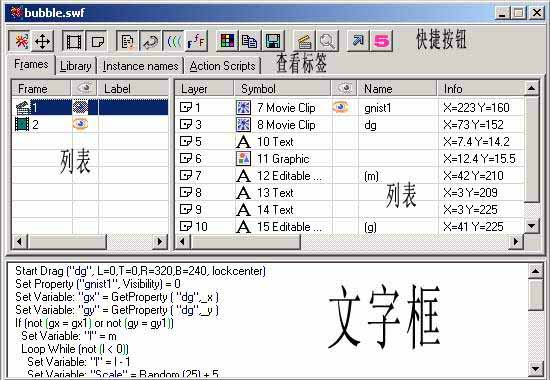Viewport: 550px width, 380px height.
Task: Click the floppy disk save icon
Action: pos(273,41)
